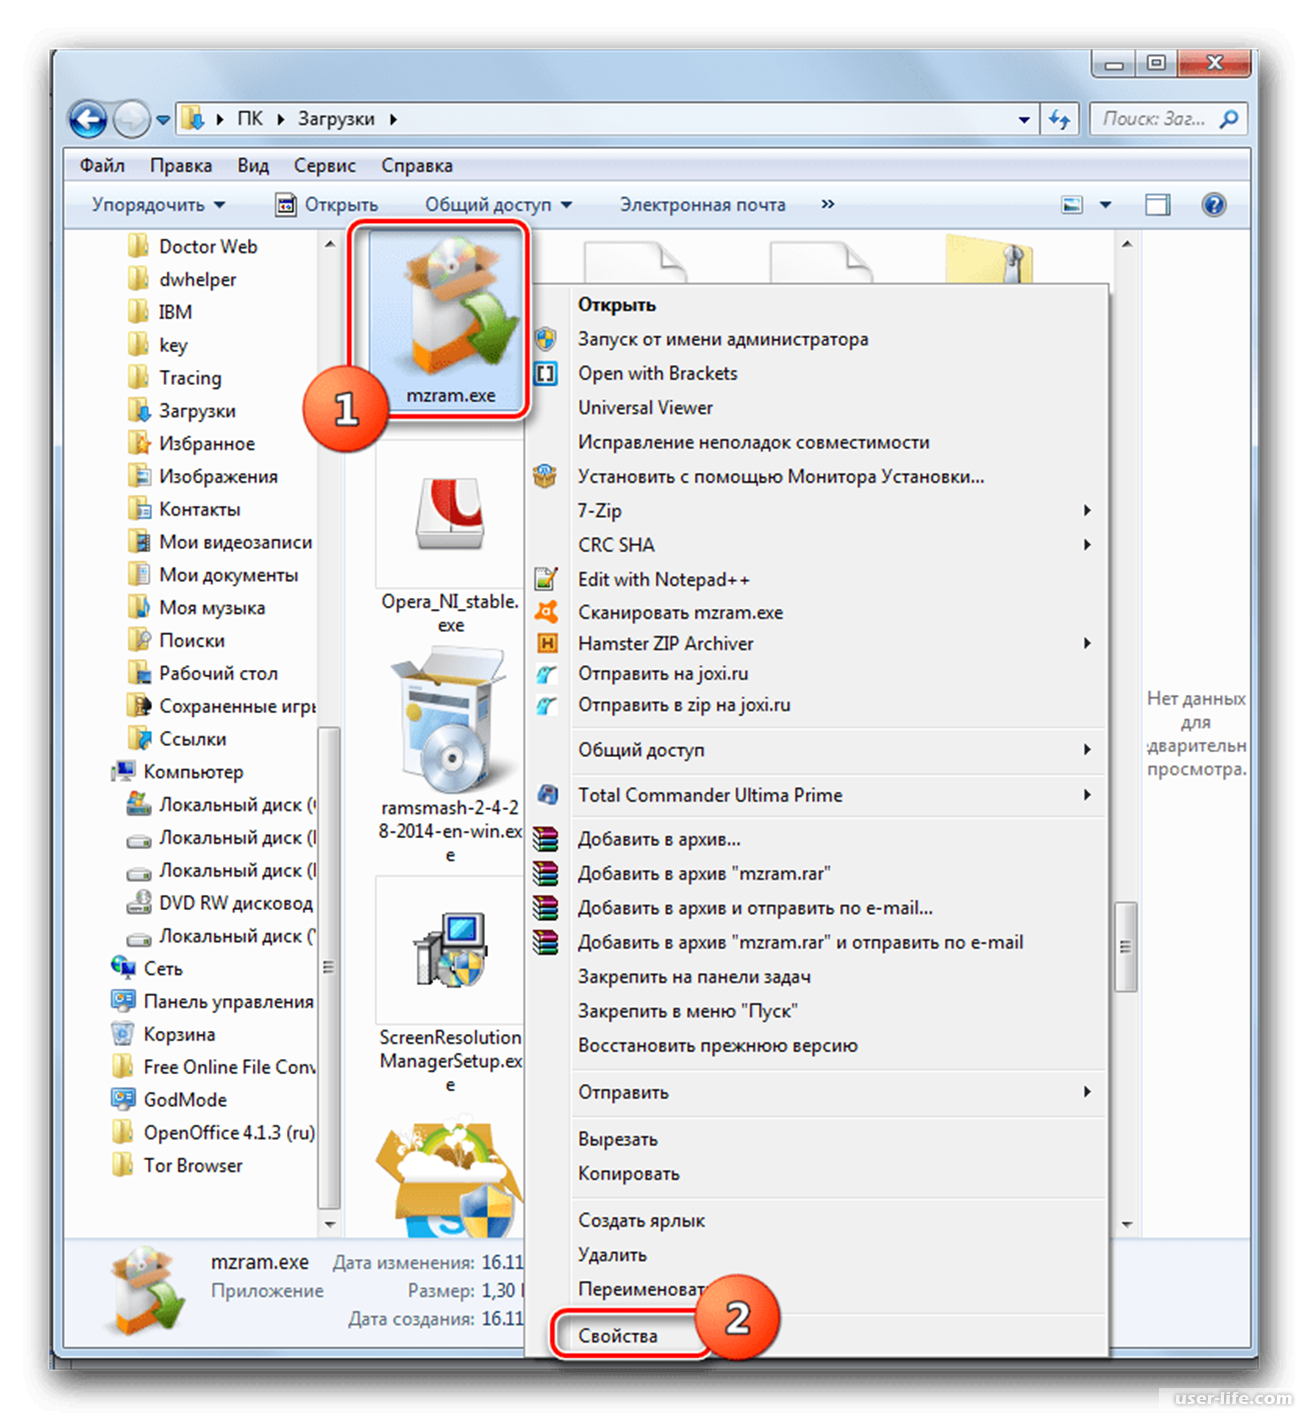Open the Файл menu
The height and width of the screenshot is (1419, 1308).
click(x=102, y=165)
